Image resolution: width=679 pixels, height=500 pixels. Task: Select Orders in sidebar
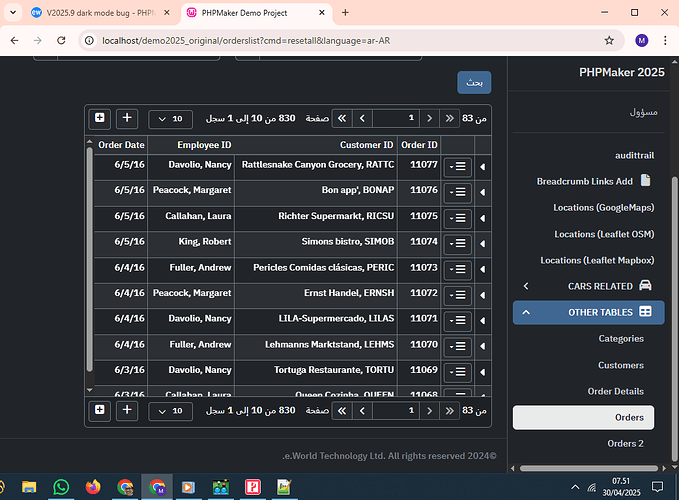583,418
